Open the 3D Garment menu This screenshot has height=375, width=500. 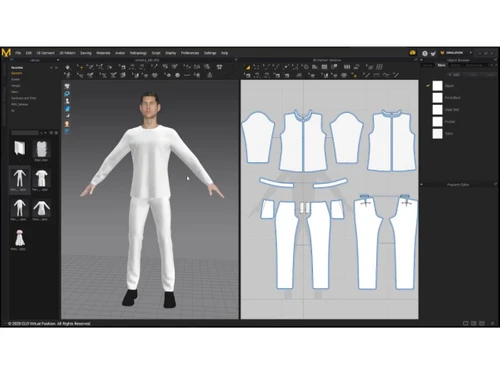point(46,53)
